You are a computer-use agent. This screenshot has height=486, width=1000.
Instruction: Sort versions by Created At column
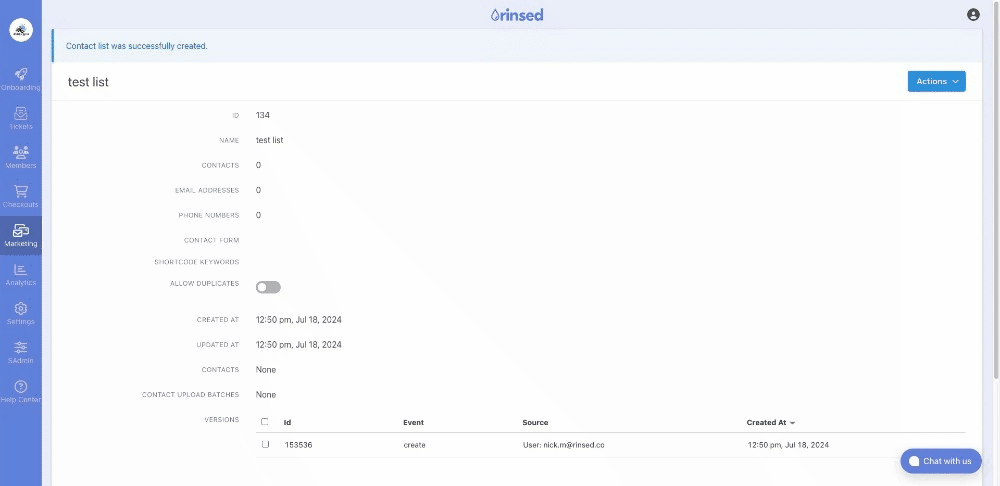pyautogui.click(x=770, y=422)
